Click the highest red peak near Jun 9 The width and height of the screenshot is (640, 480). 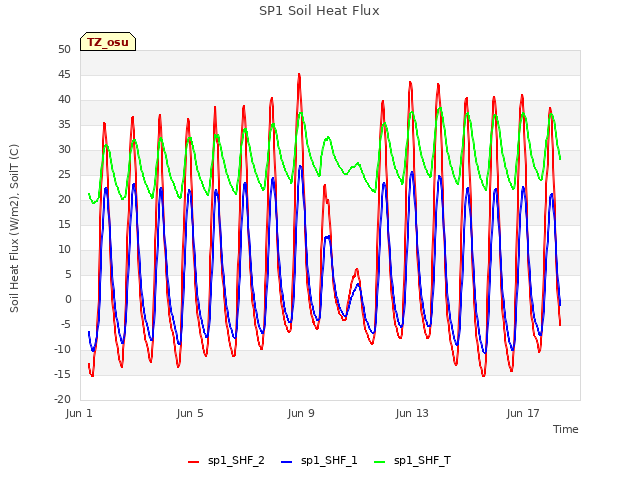tap(299, 75)
